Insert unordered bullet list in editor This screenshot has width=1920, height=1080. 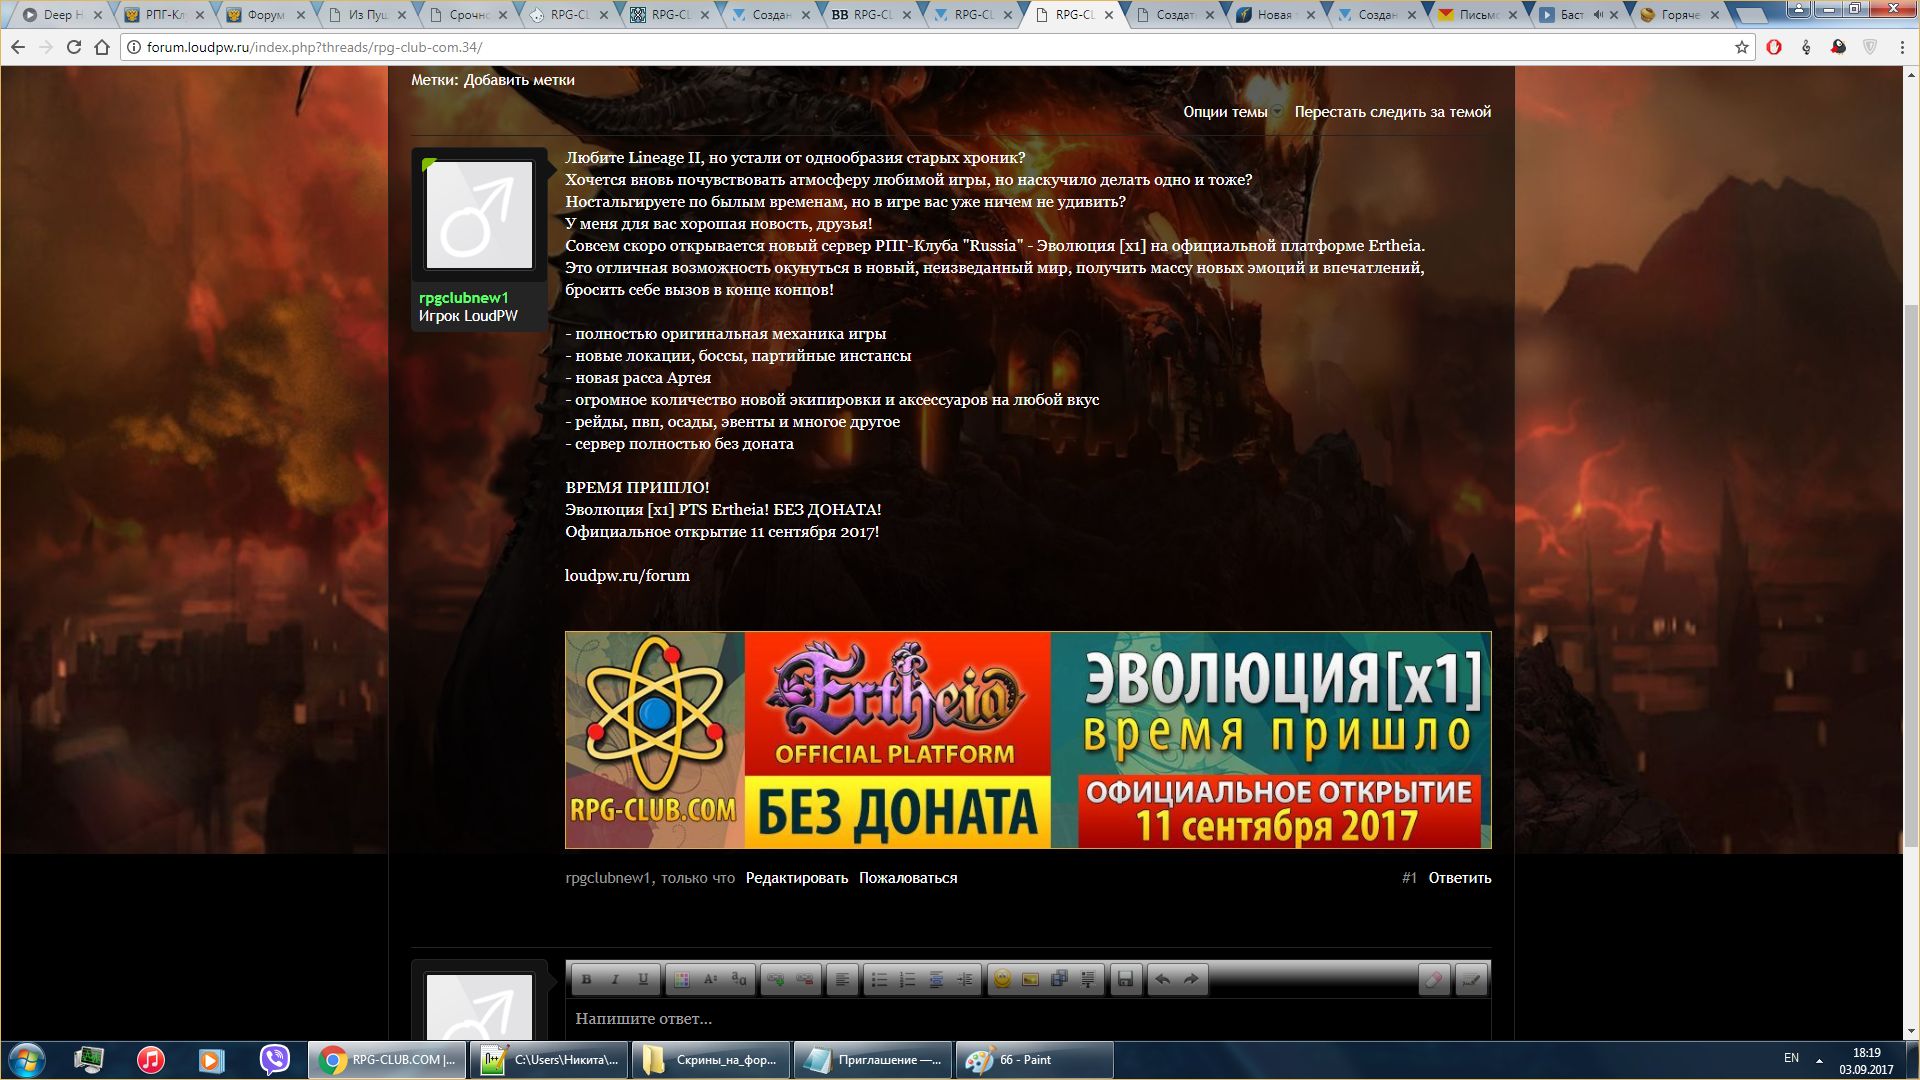point(879,979)
